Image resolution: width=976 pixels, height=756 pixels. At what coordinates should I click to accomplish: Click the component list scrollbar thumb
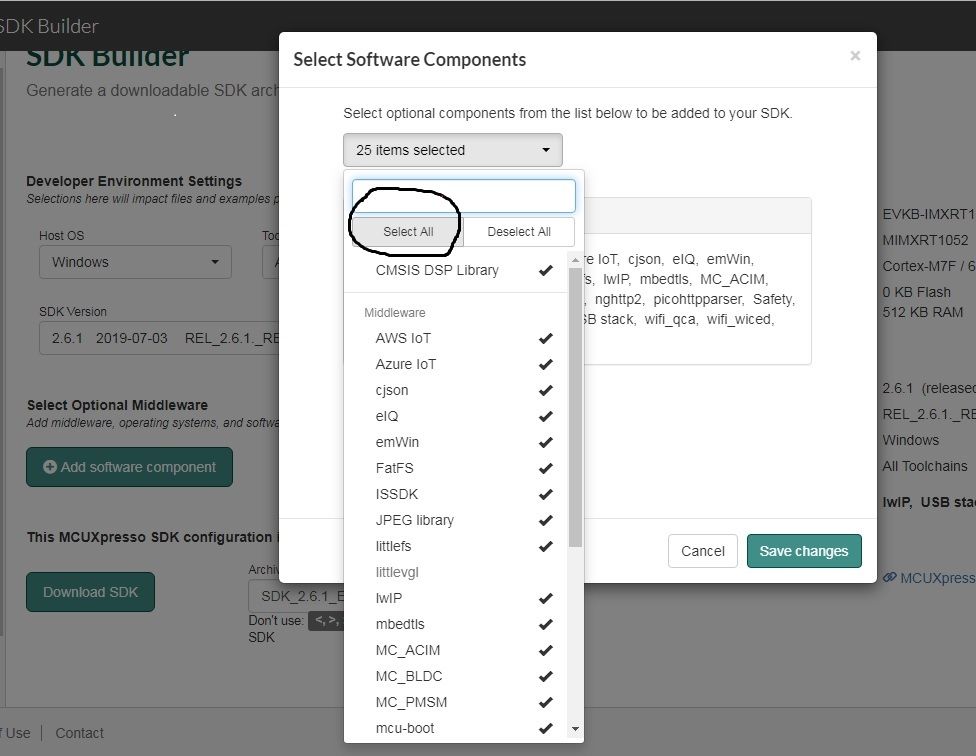coord(576,408)
